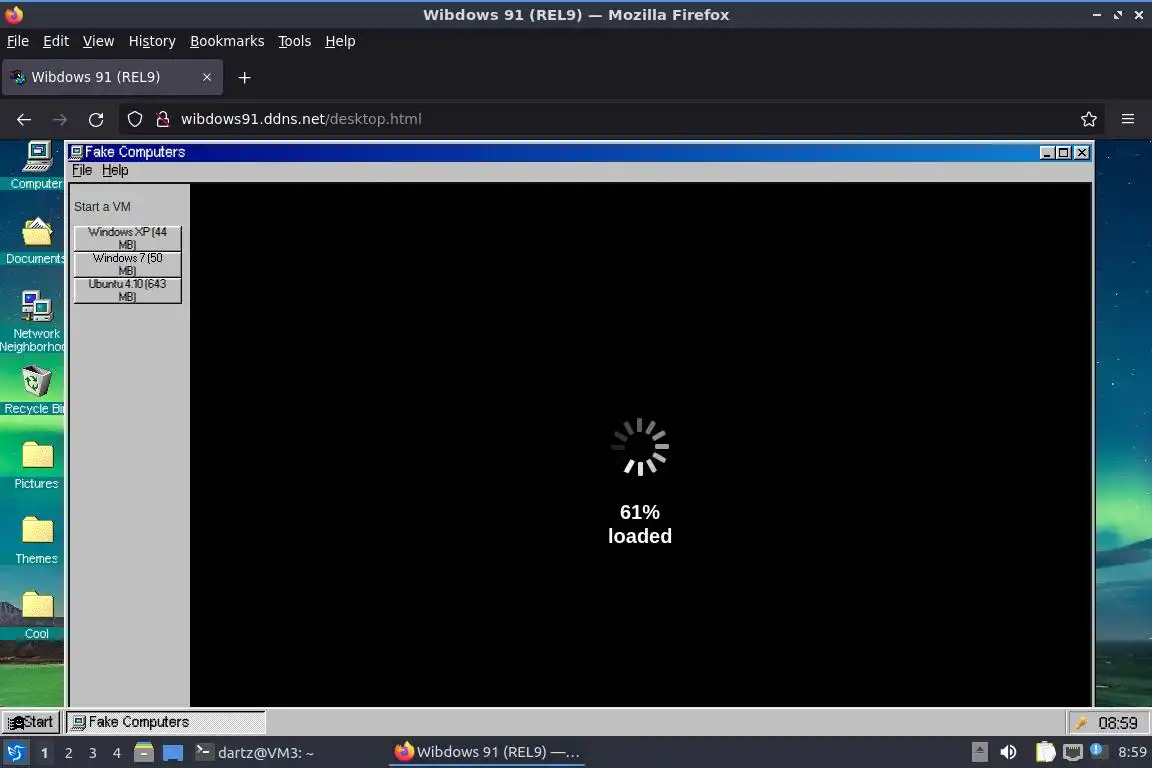Open Firefox History menu

point(152,41)
